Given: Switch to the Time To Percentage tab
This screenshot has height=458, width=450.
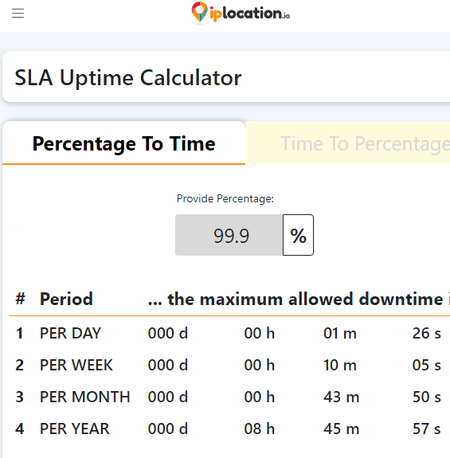Looking at the screenshot, I should (x=348, y=143).
